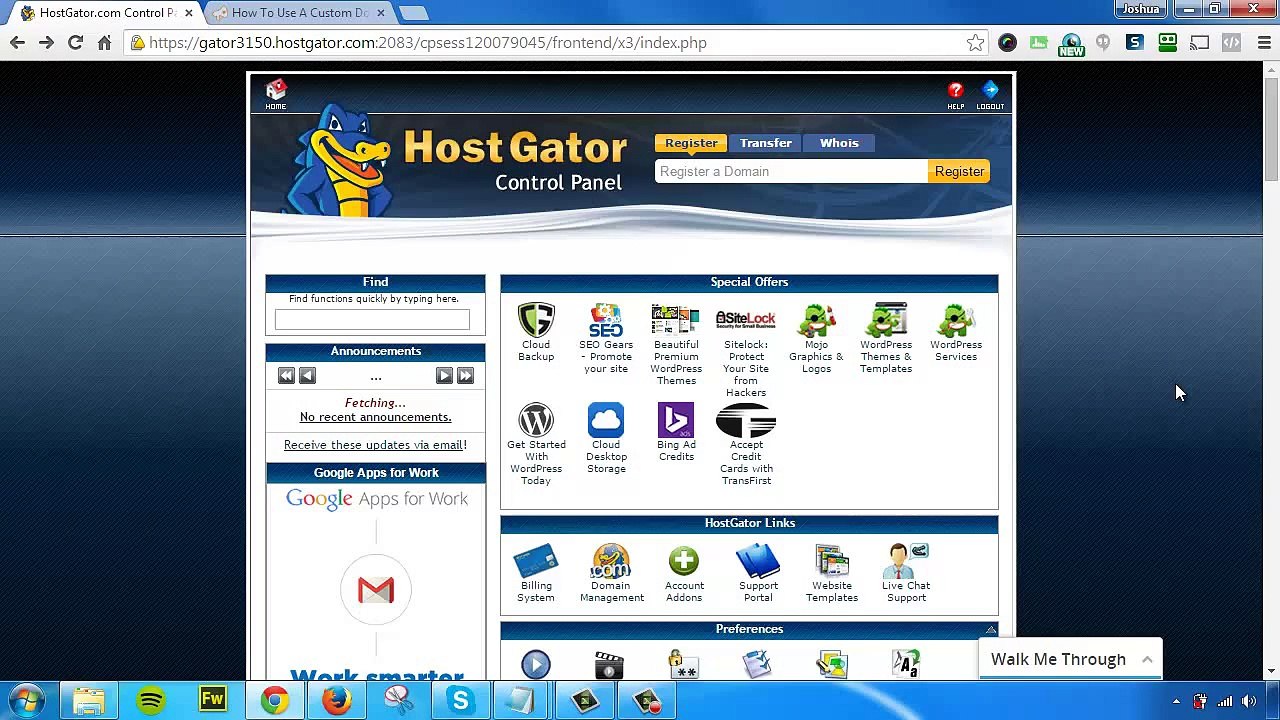Open No recent announcements link
The height and width of the screenshot is (720, 1280).
pyautogui.click(x=375, y=417)
